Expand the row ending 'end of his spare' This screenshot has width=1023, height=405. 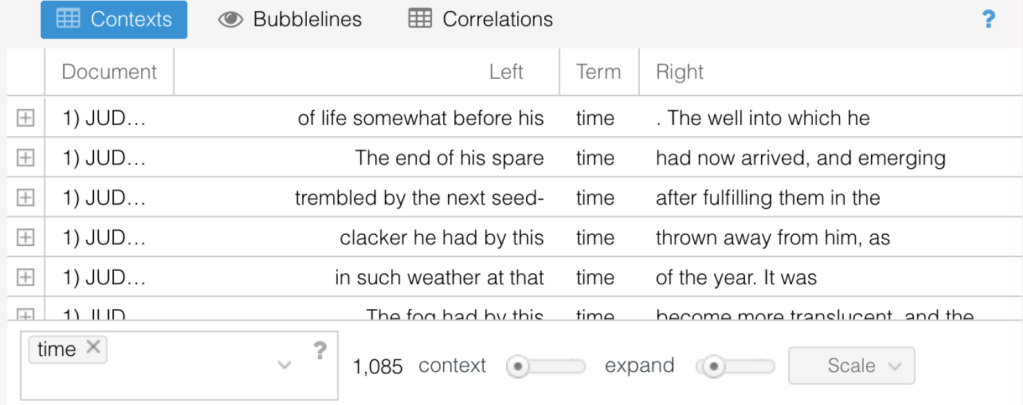pos(25,158)
